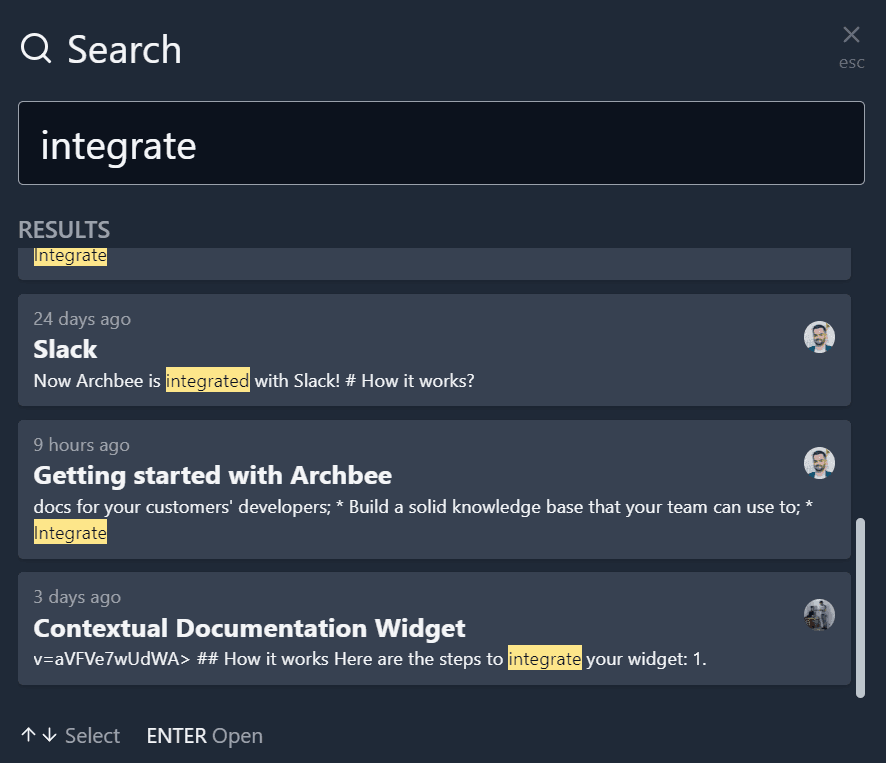Click the highlighted word integrated in the Slack result
Viewport: 886px width, 763px height.
click(207, 381)
